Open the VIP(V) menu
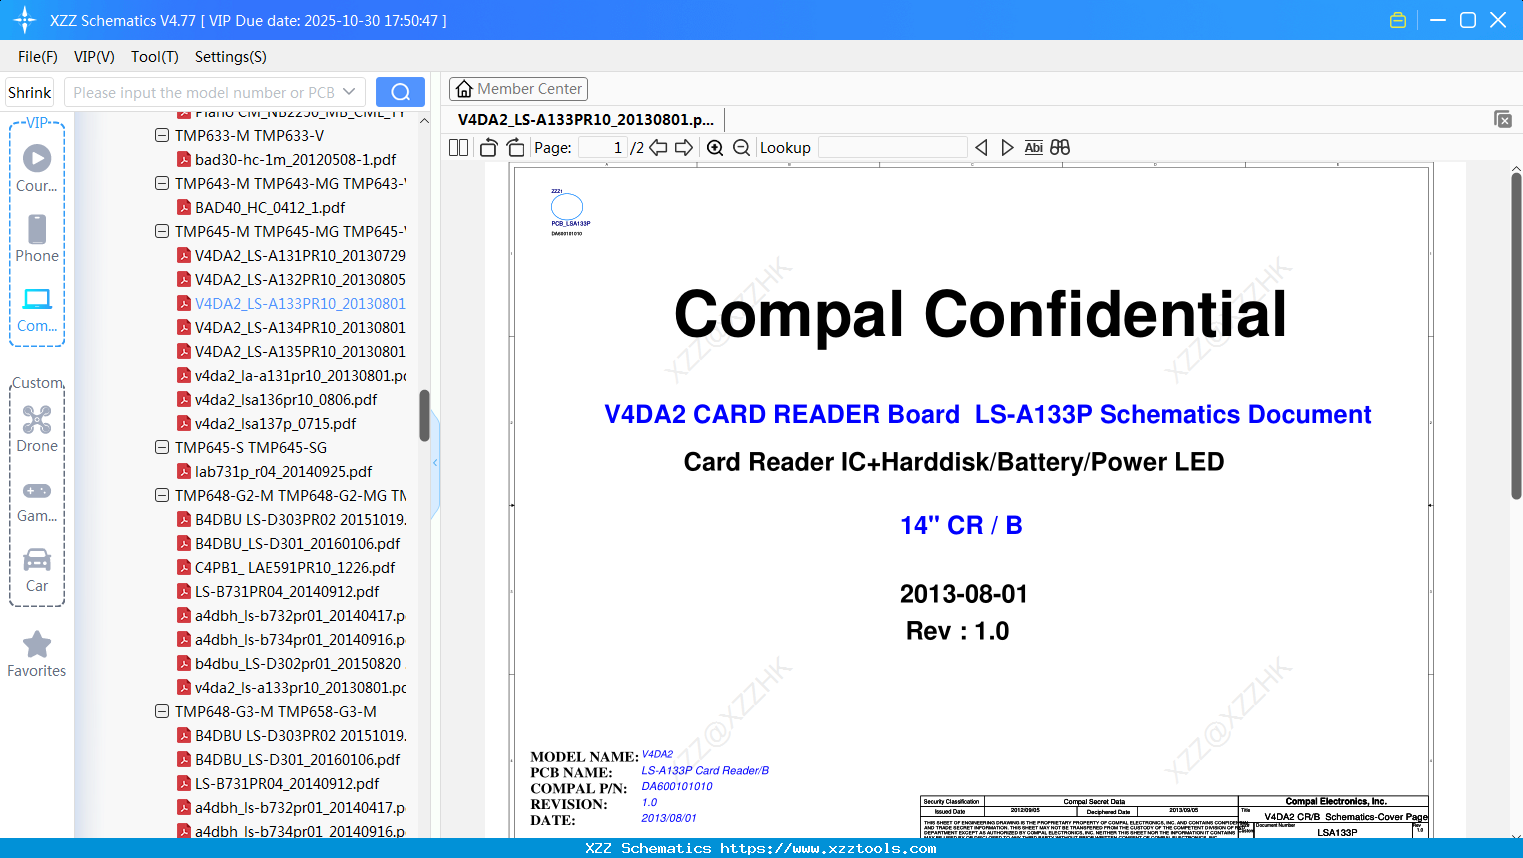 (x=94, y=57)
